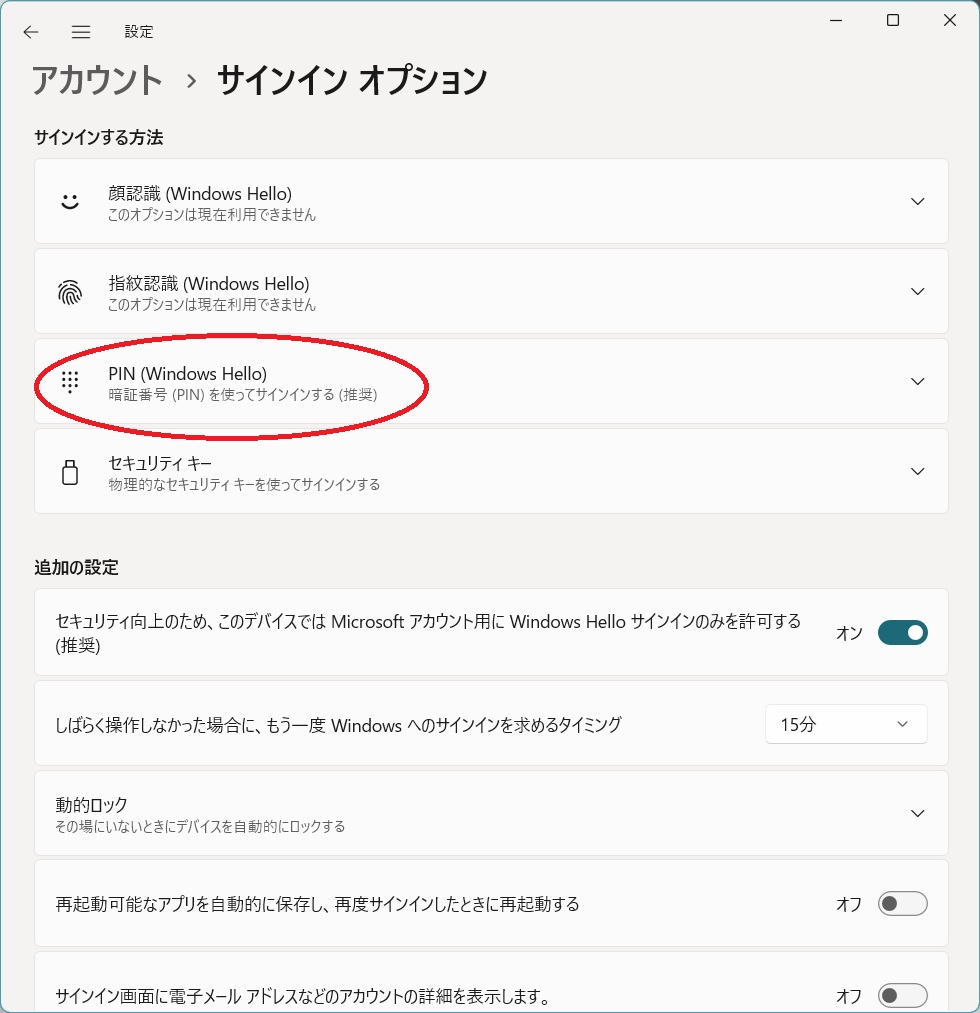
Task: Expand the 顔認識 (Windows Hello) section
Action: tap(917, 201)
